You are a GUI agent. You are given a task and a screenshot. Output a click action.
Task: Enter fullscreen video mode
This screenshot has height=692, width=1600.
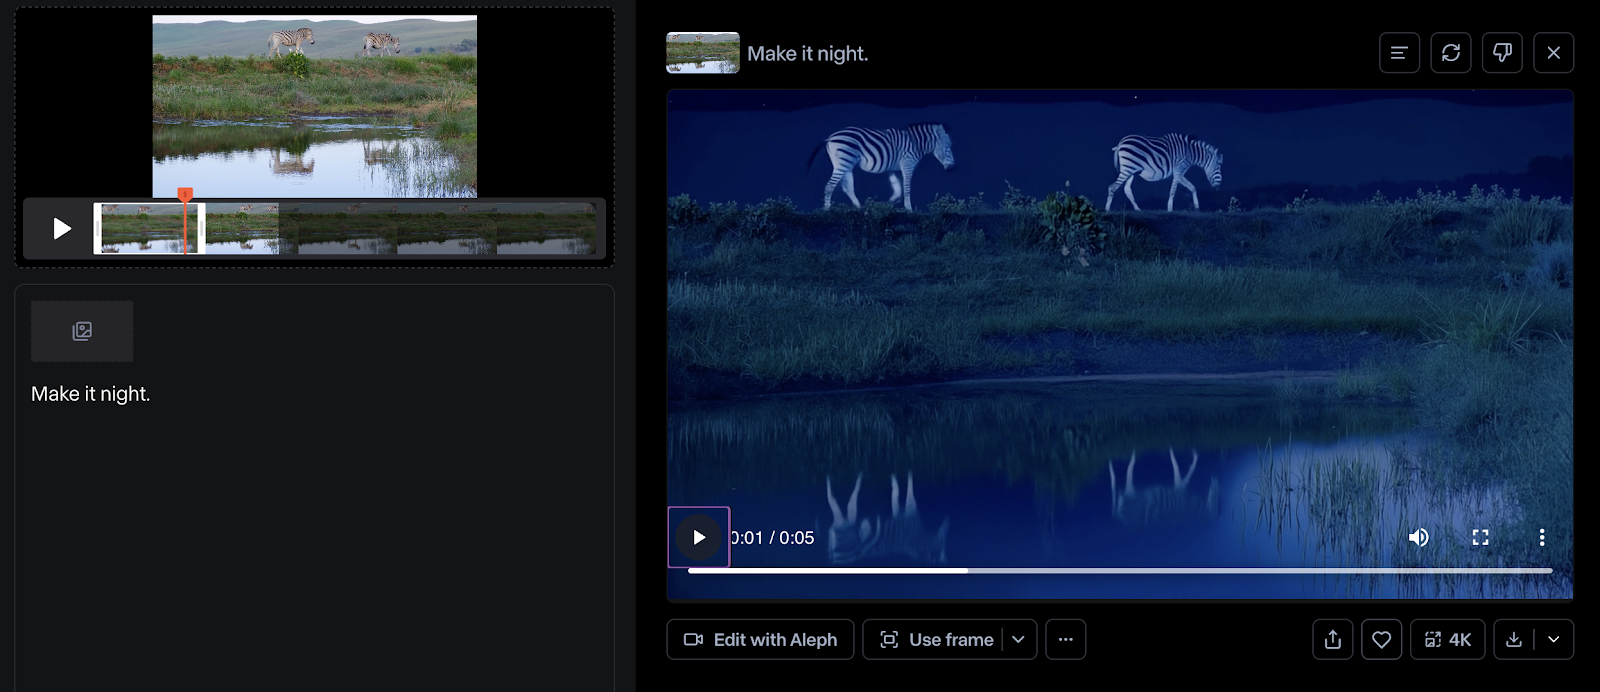coord(1480,538)
